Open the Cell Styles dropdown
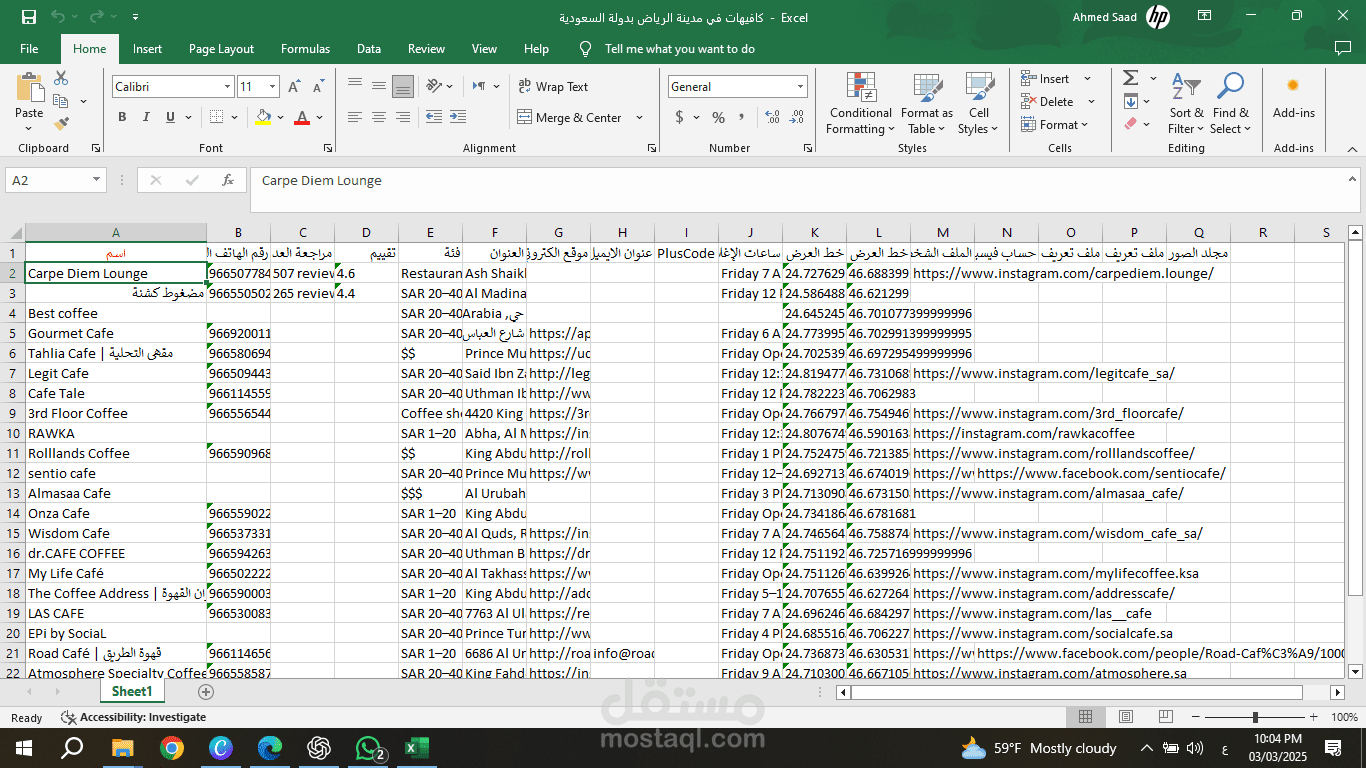 [978, 103]
